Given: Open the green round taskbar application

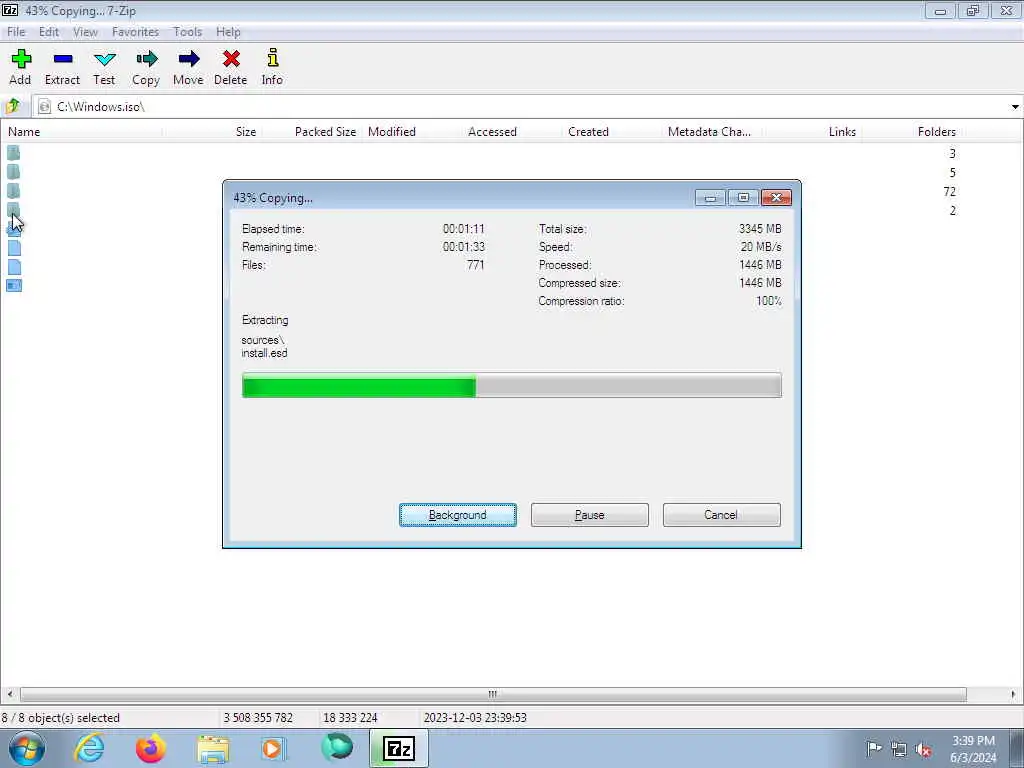Looking at the screenshot, I should [x=337, y=748].
